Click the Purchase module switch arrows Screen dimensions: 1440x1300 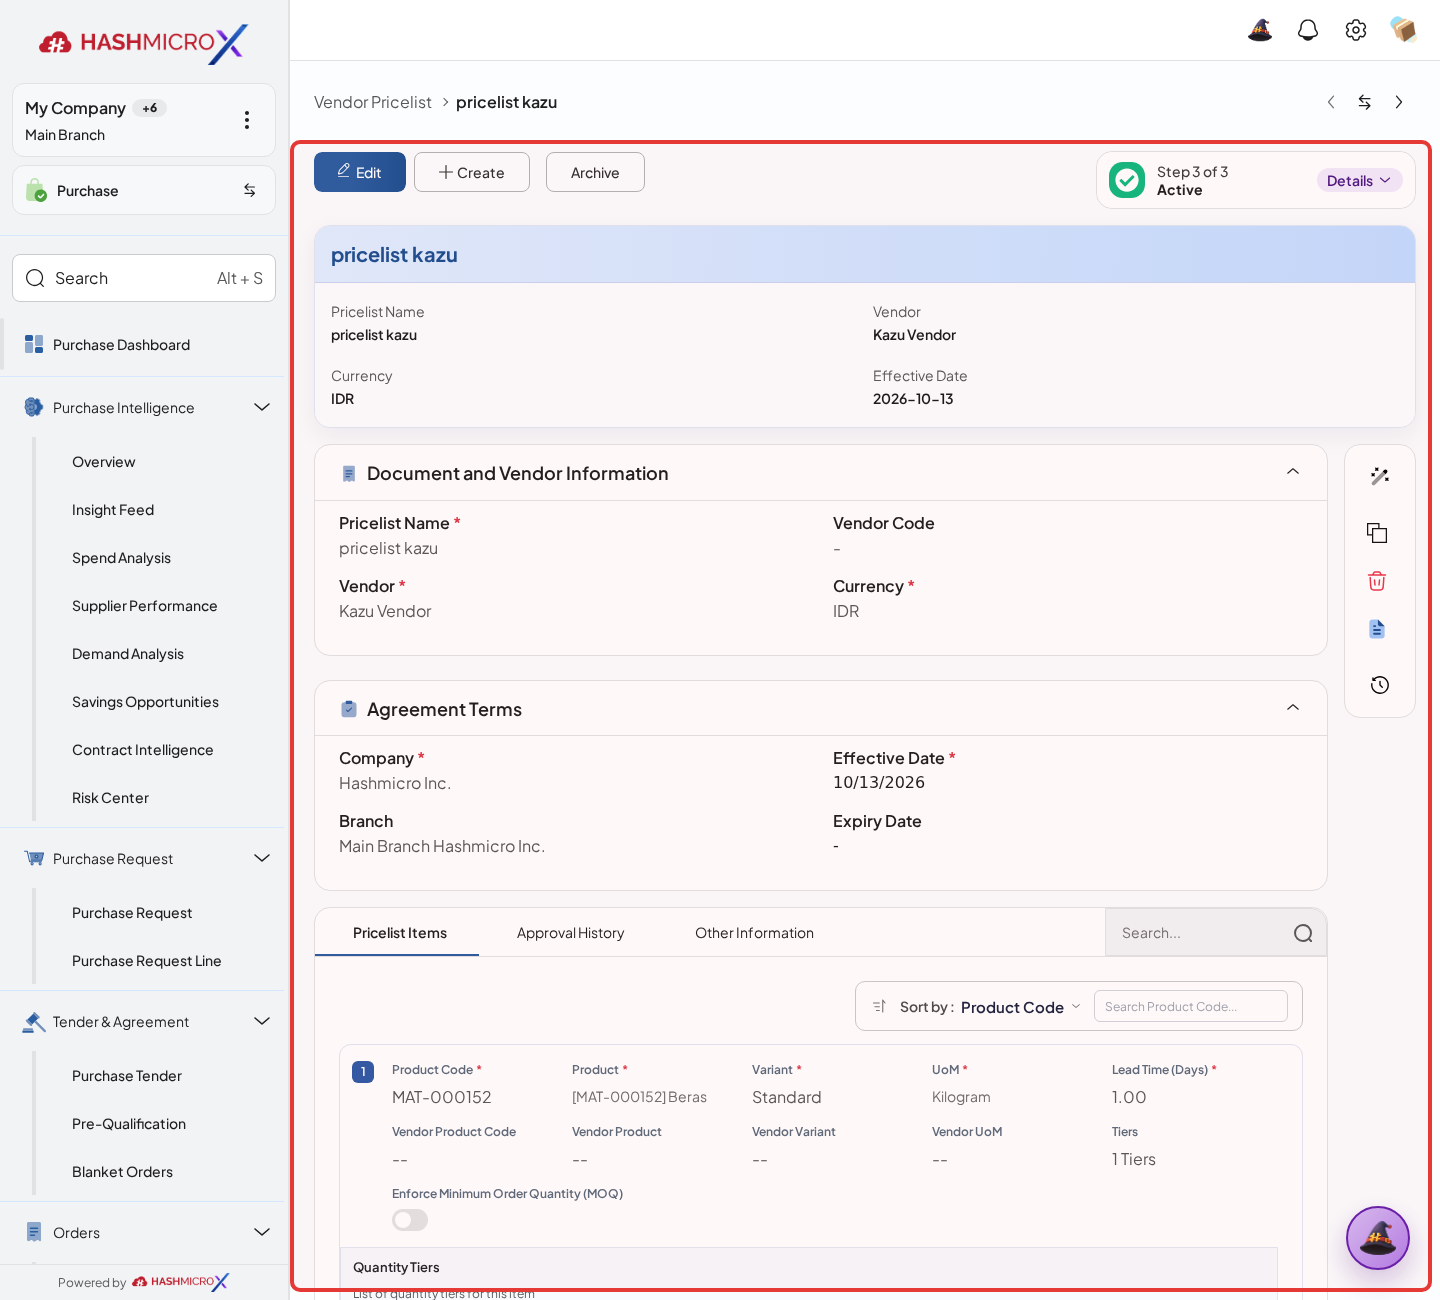(250, 190)
